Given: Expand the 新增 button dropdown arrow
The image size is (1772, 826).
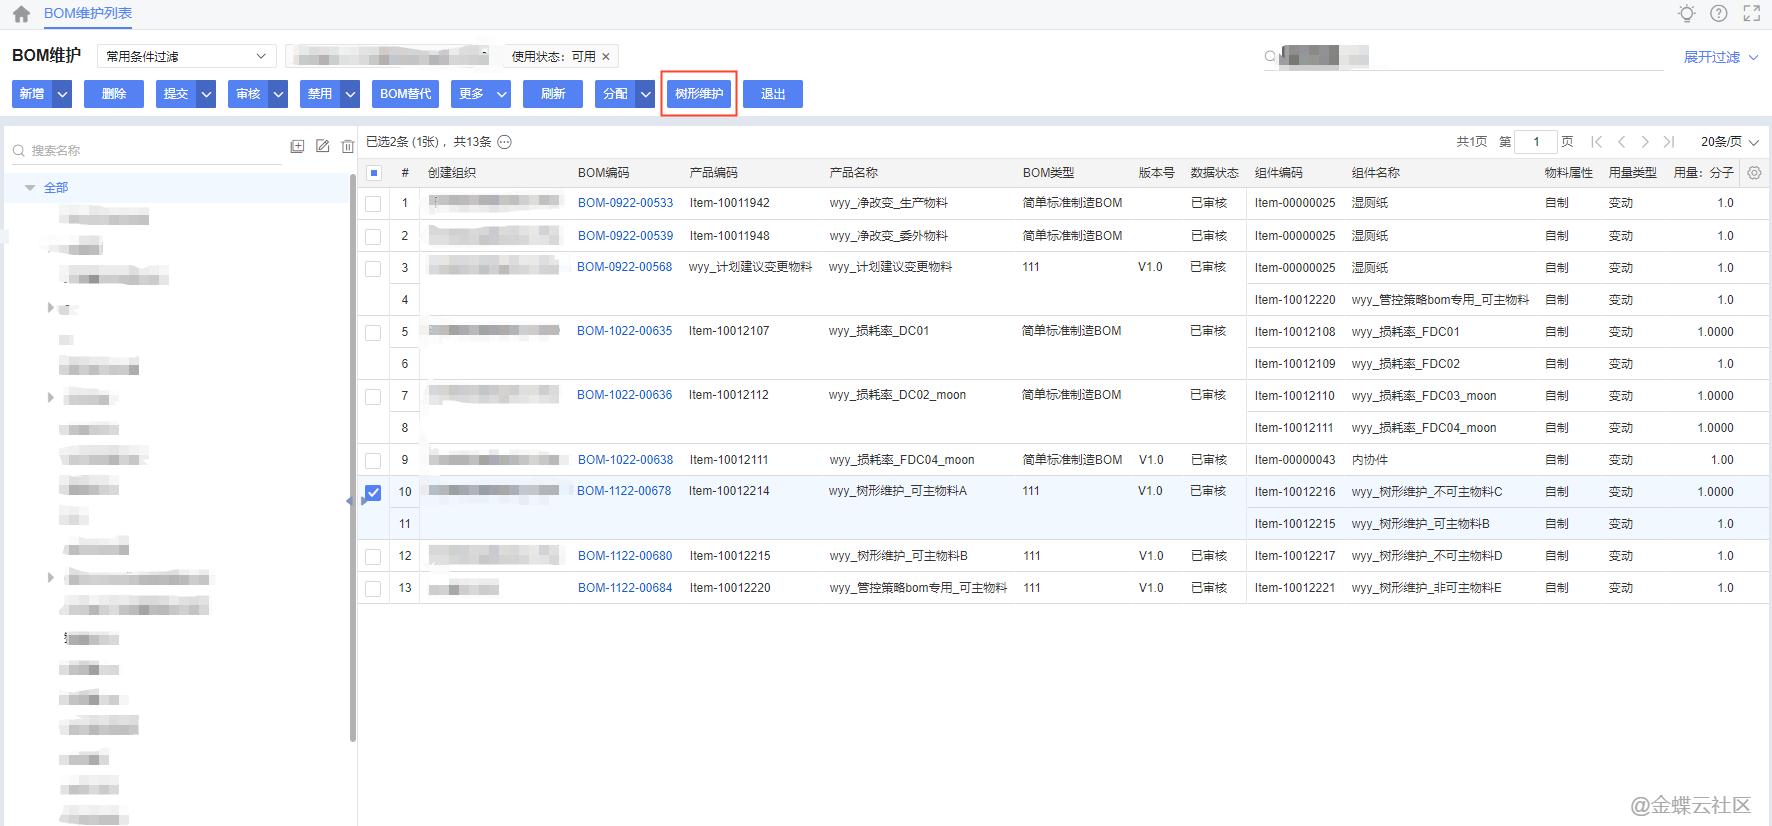Looking at the screenshot, I should pyautogui.click(x=63, y=94).
